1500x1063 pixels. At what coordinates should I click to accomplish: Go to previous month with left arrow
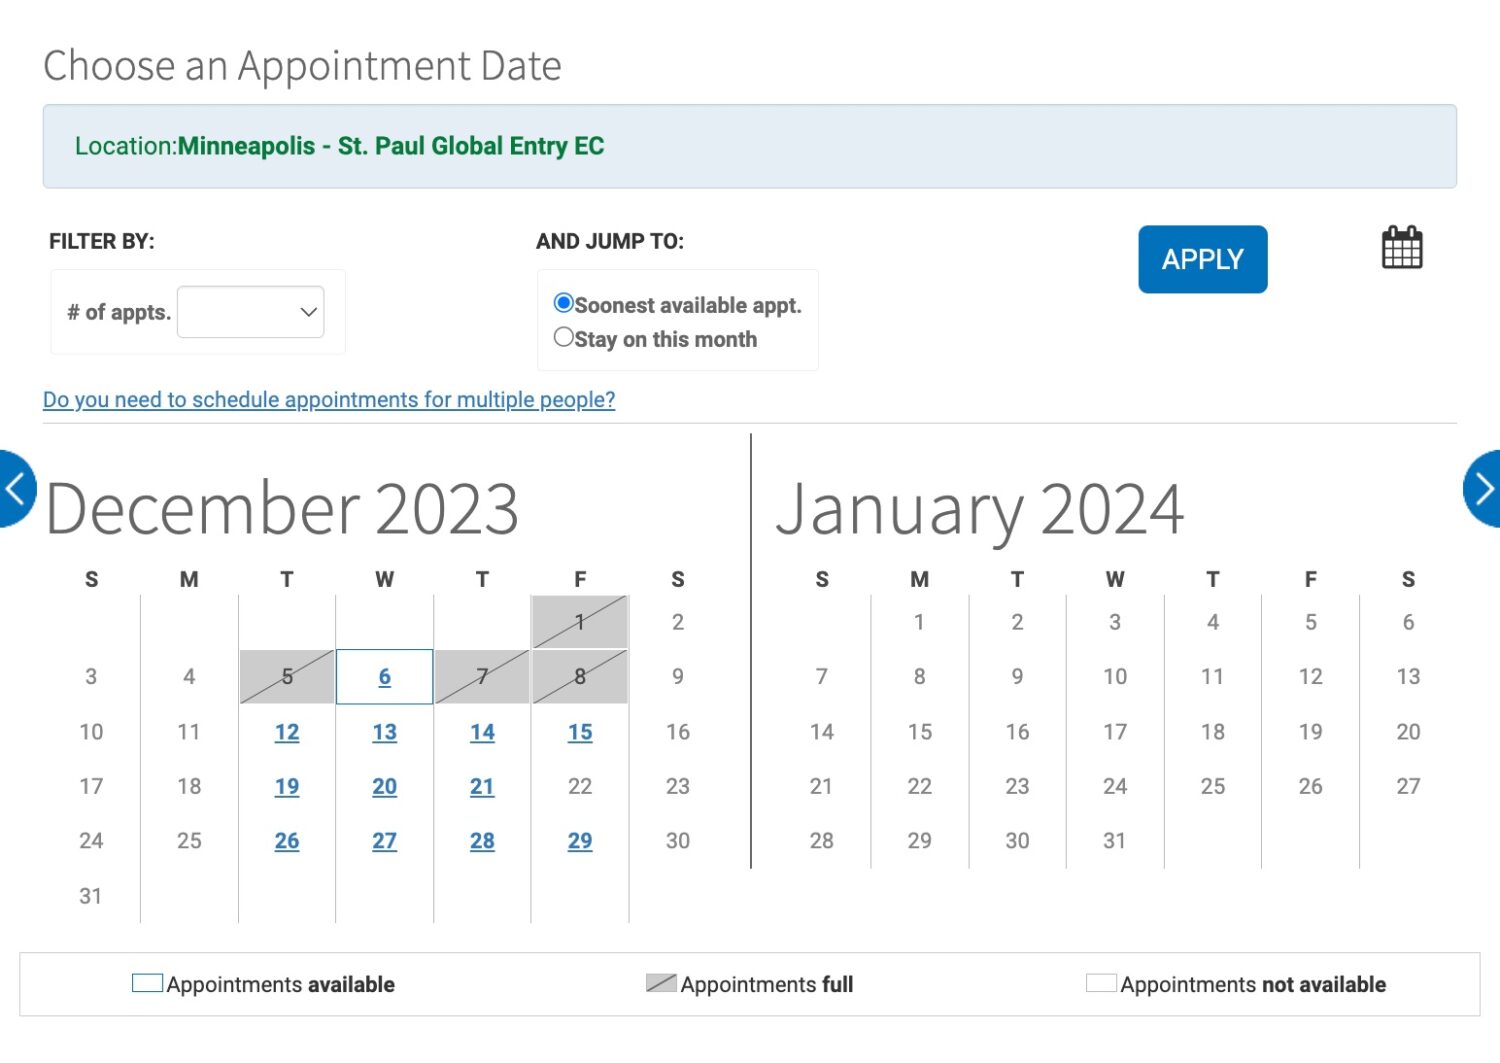(14, 488)
